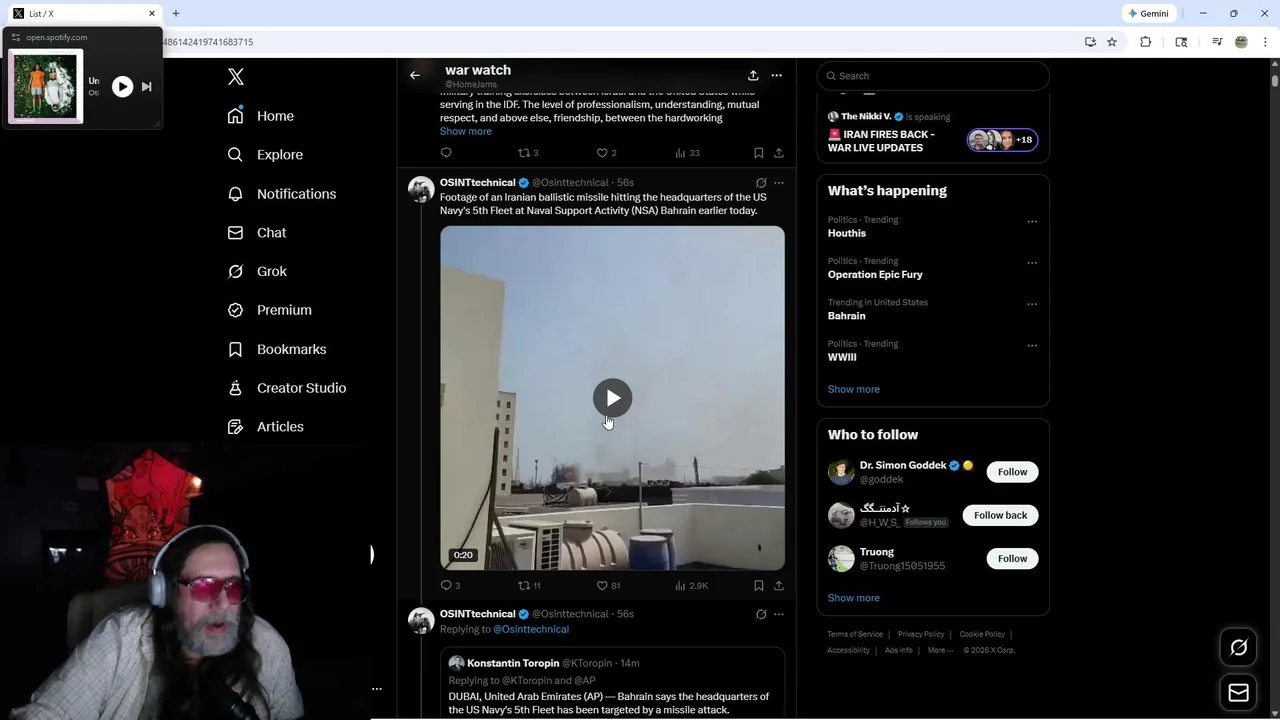Skip to next Spotify track
This screenshot has height=720, width=1280.
(x=147, y=87)
